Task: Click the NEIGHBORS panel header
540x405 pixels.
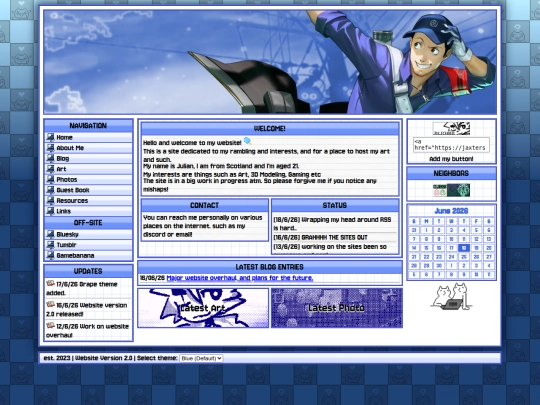Action: 451,173
